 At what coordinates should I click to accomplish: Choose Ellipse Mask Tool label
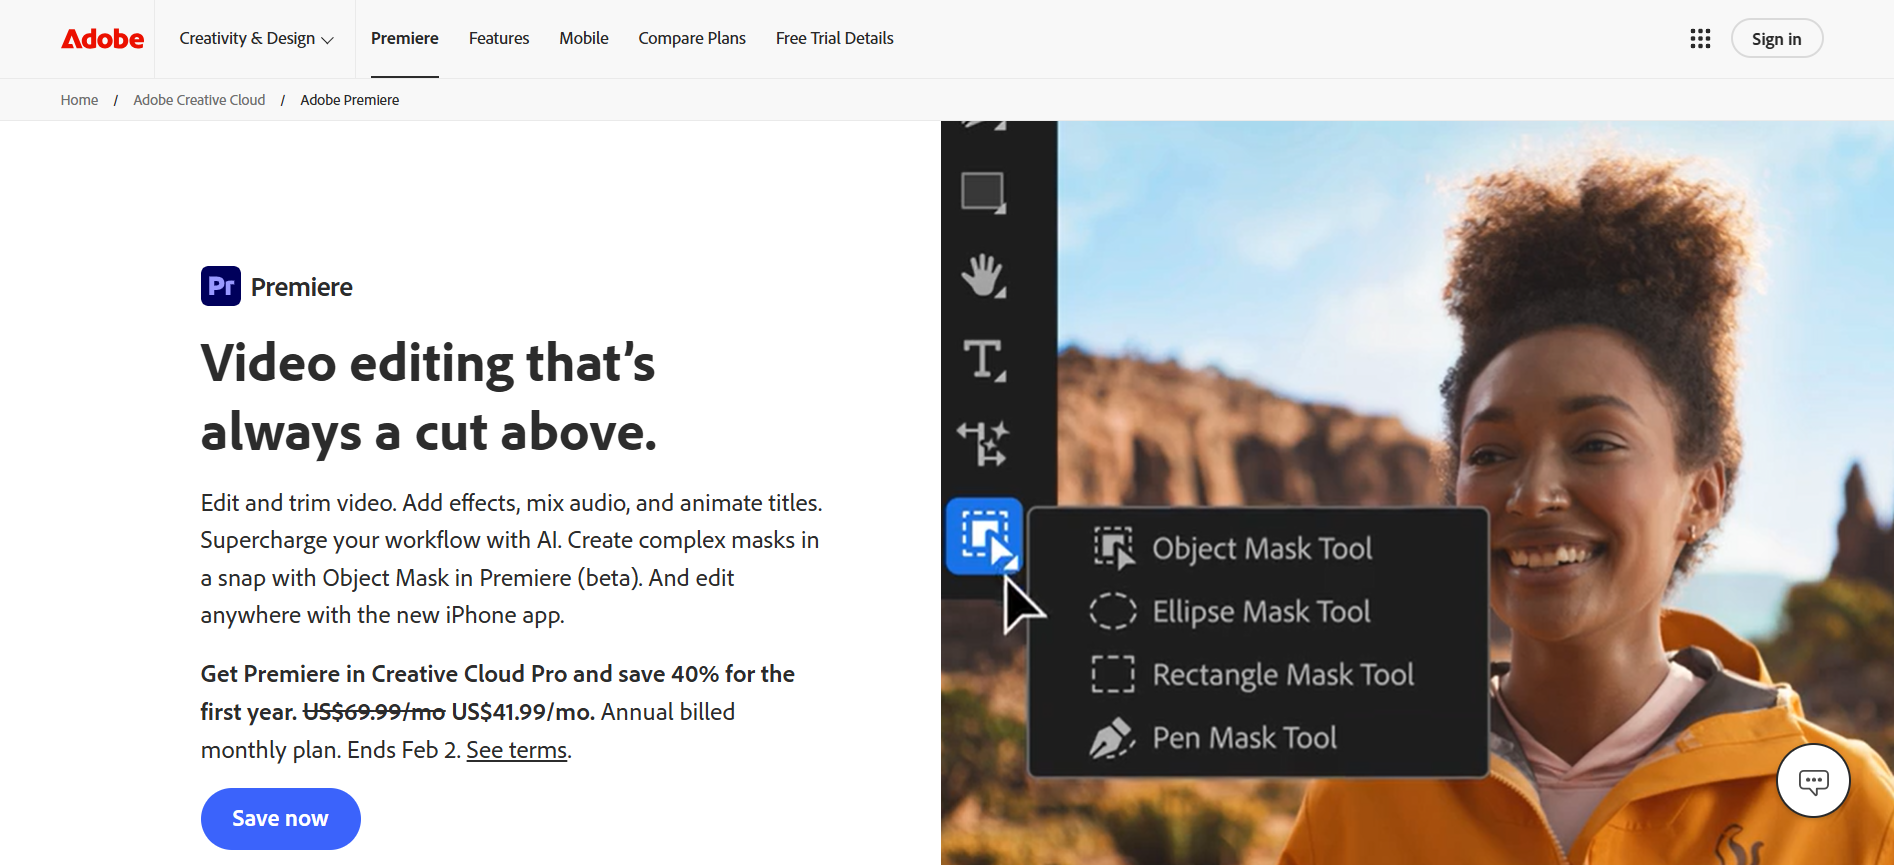1261,611
